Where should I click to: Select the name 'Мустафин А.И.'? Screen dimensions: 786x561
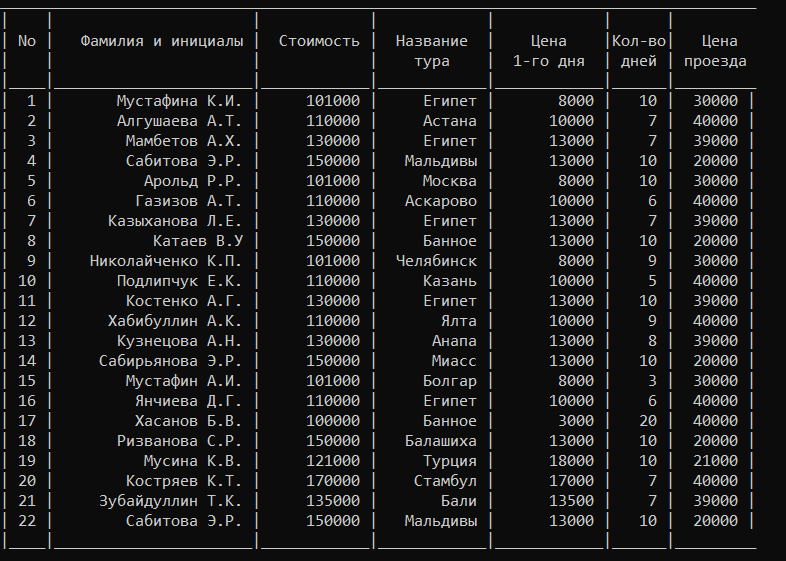click(184, 381)
